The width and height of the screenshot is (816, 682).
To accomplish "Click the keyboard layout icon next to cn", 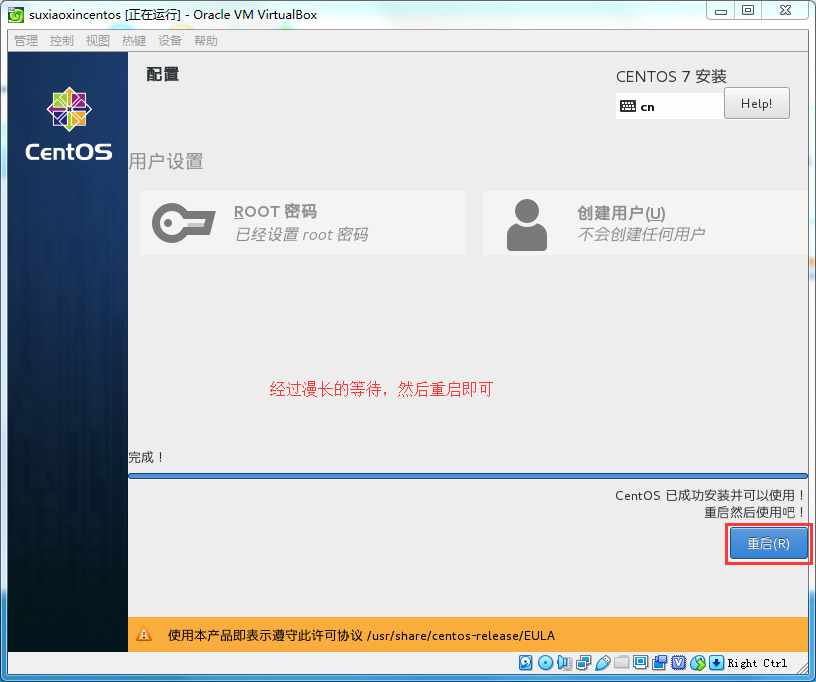I will pos(628,106).
